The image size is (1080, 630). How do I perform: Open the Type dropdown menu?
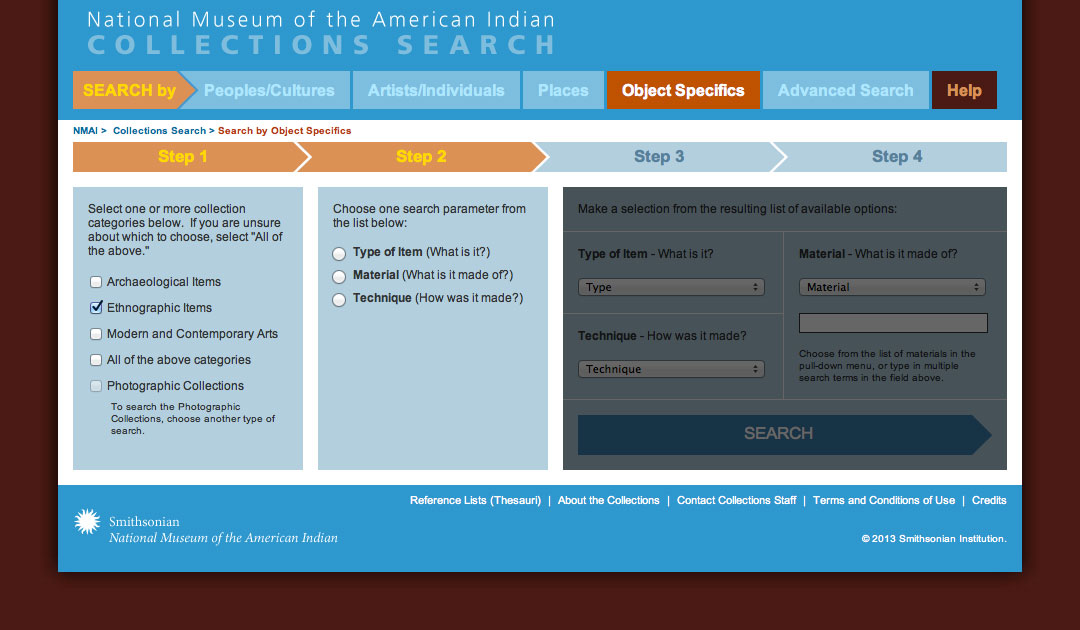671,287
